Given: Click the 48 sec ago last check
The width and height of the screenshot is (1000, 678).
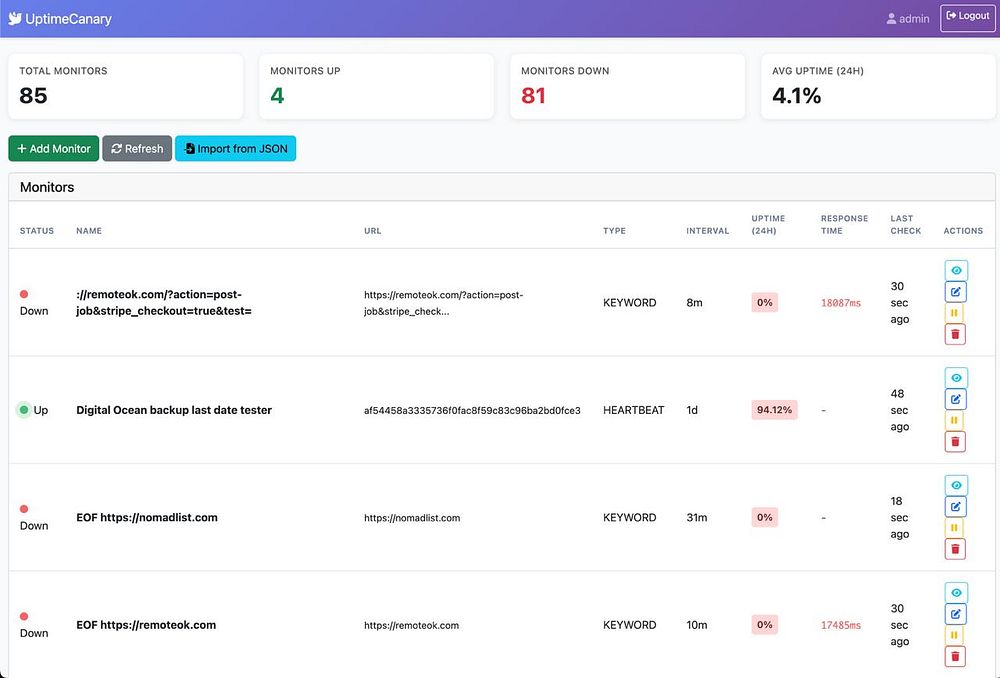Looking at the screenshot, I should point(899,410).
